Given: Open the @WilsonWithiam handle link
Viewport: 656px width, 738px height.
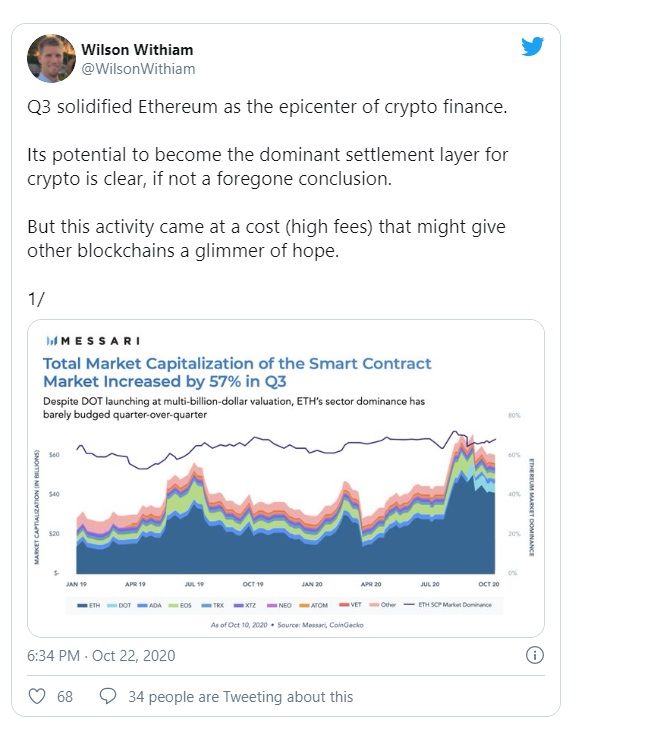Looking at the screenshot, I should pyautogui.click(x=138, y=69).
